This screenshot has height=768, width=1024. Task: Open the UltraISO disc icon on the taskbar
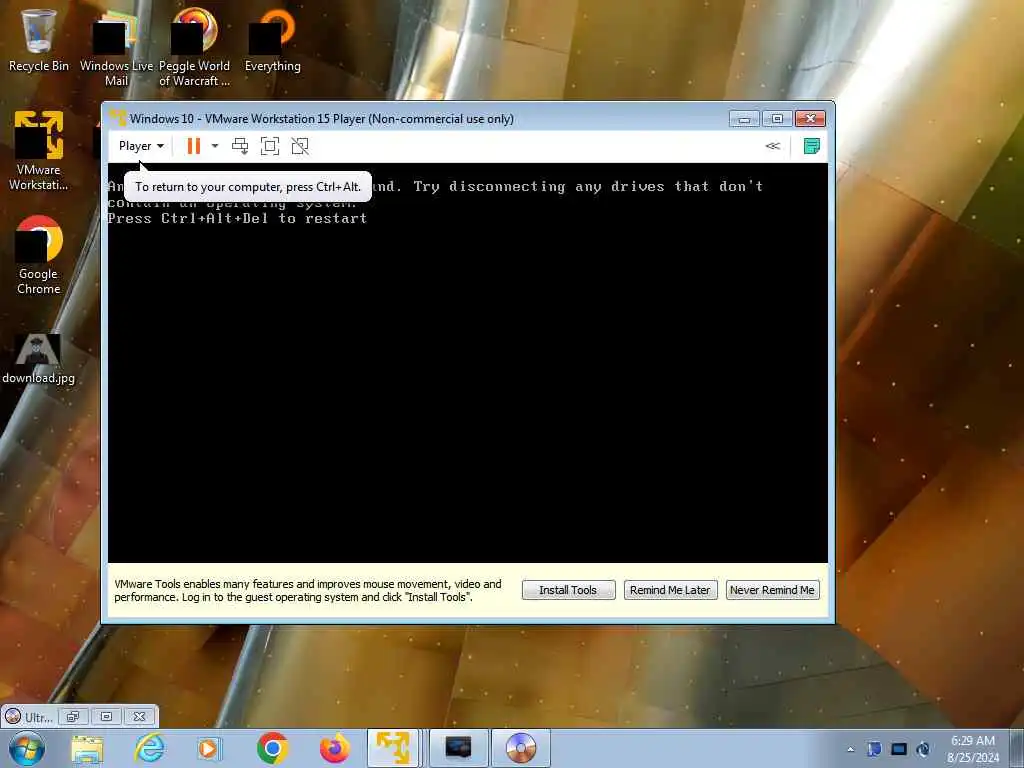tap(520, 748)
